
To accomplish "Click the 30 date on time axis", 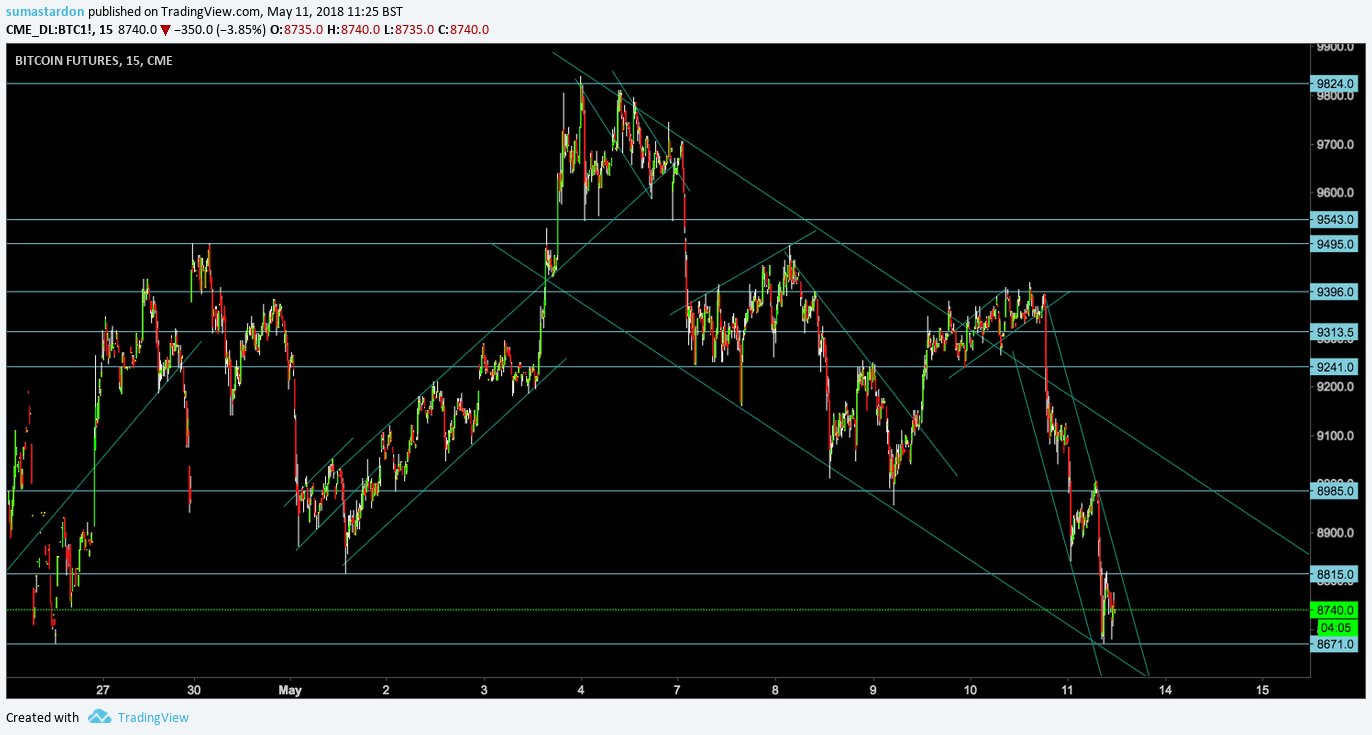I will (x=195, y=690).
